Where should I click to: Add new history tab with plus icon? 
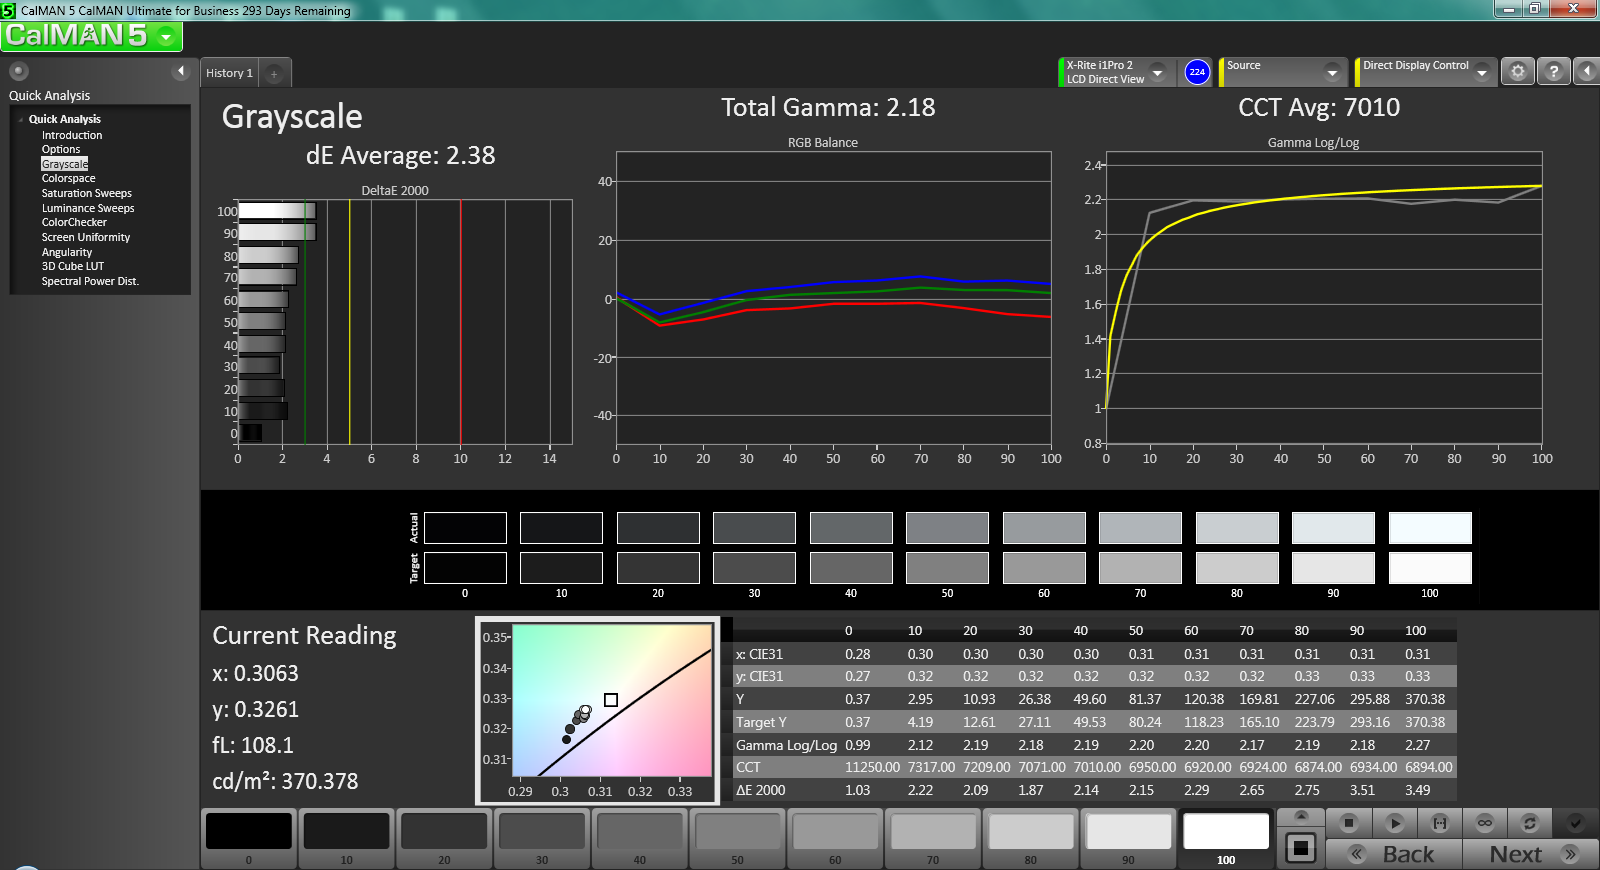[x=274, y=73]
